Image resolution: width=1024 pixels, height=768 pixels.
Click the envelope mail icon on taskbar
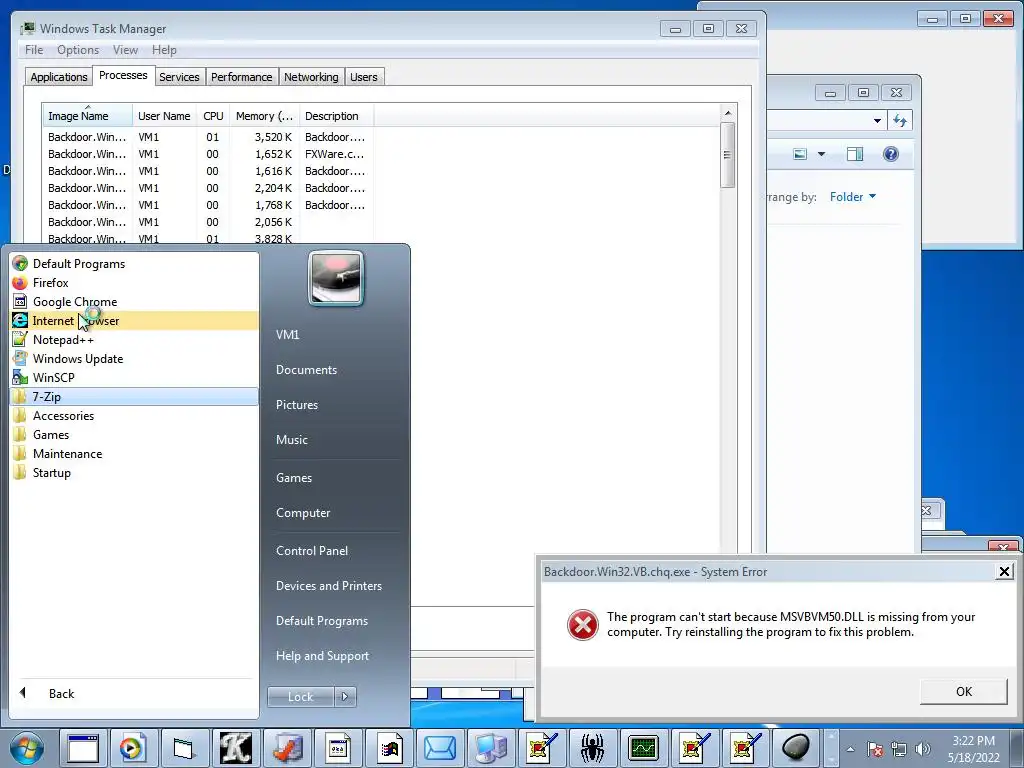[x=440, y=748]
